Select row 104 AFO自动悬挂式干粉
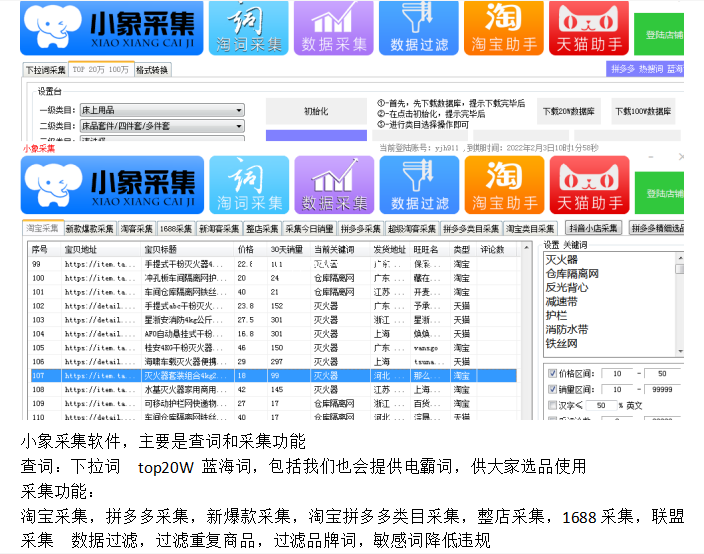Screen dimensions: 704x554 pos(273,334)
